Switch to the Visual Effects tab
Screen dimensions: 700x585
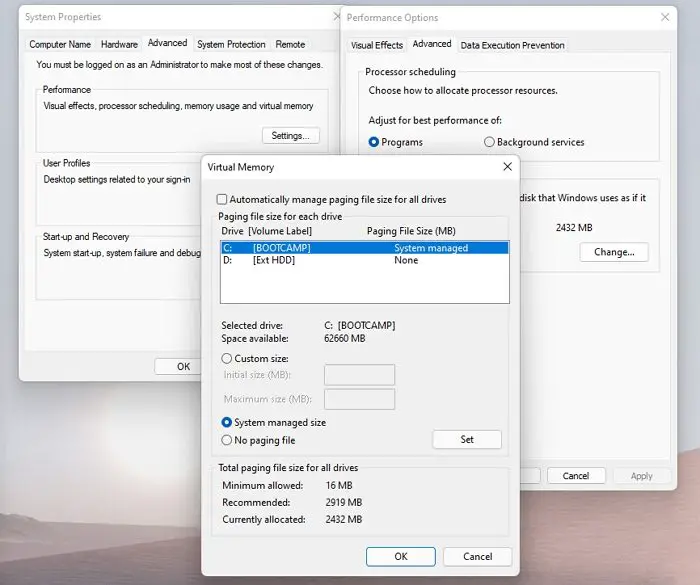click(377, 45)
